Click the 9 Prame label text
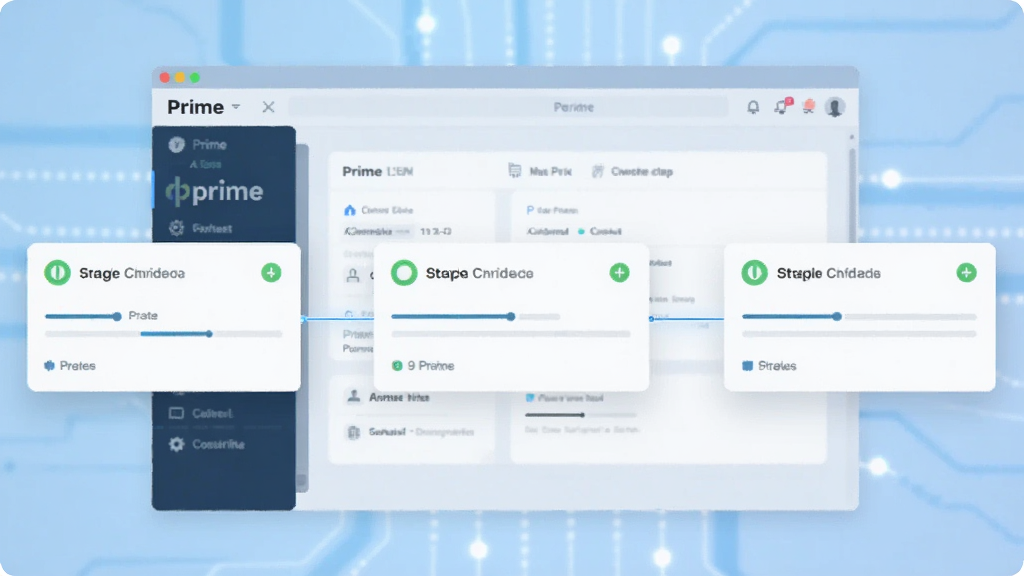This screenshot has height=576, width=1024. pyautogui.click(x=430, y=366)
